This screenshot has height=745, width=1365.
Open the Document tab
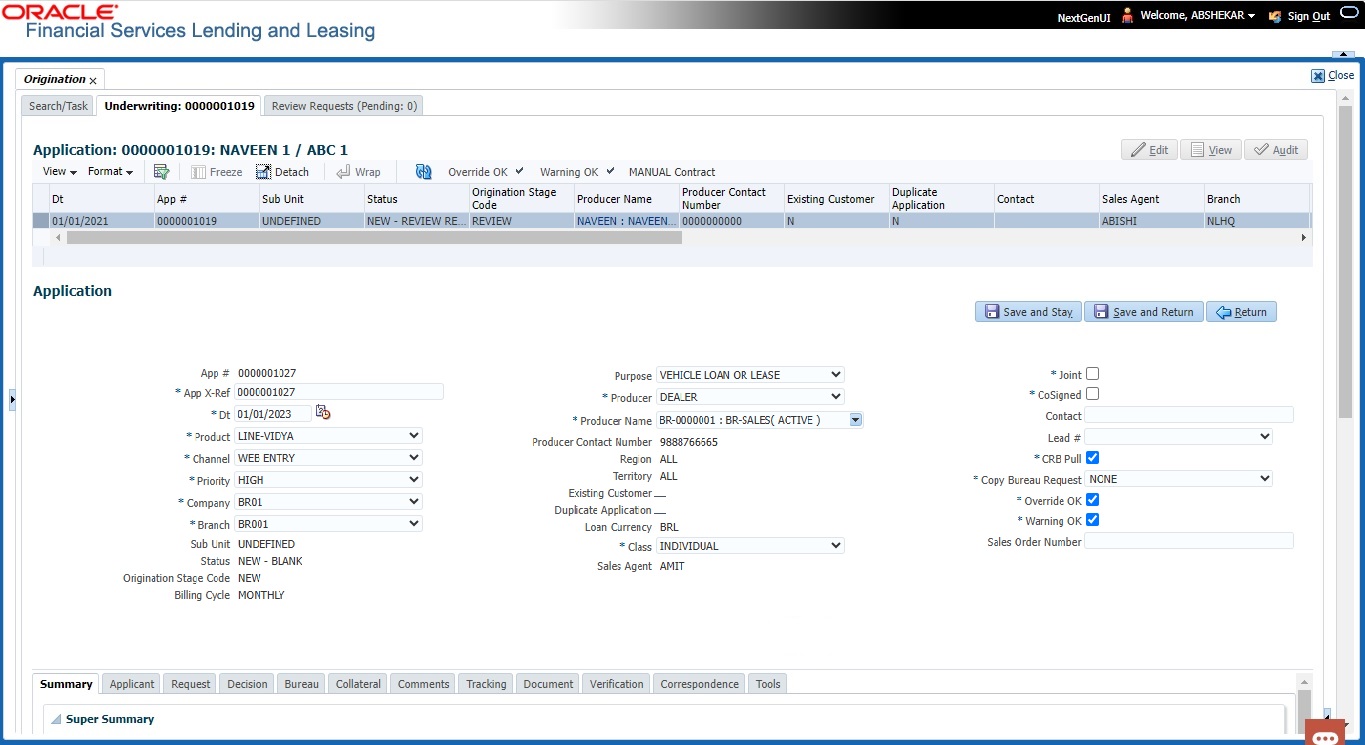(x=548, y=684)
